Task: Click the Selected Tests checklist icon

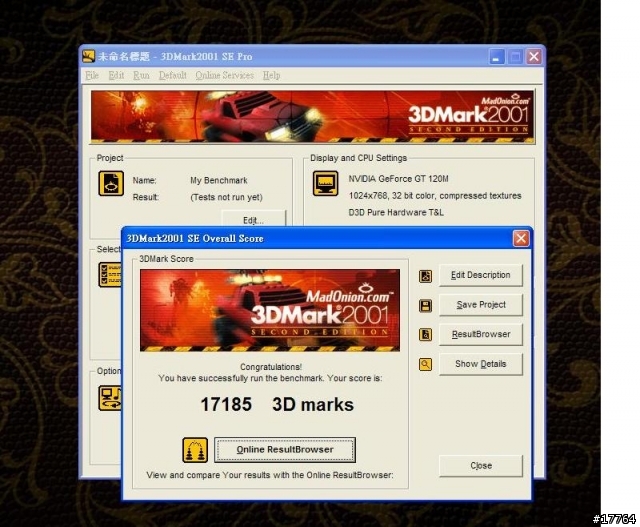Action: pyautogui.click(x=110, y=275)
